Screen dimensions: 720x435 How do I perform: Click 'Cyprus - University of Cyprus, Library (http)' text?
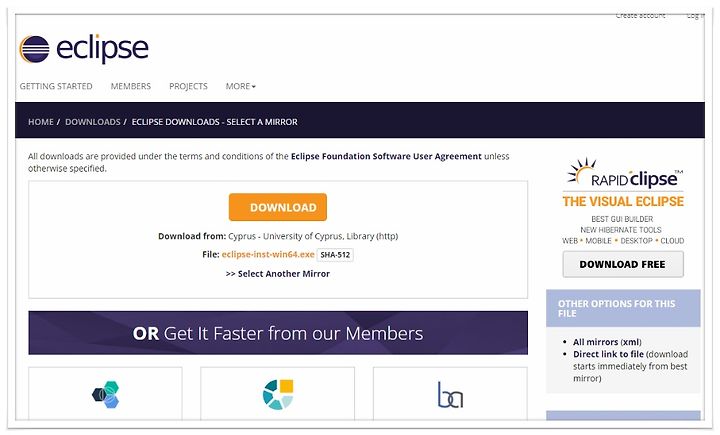313,236
